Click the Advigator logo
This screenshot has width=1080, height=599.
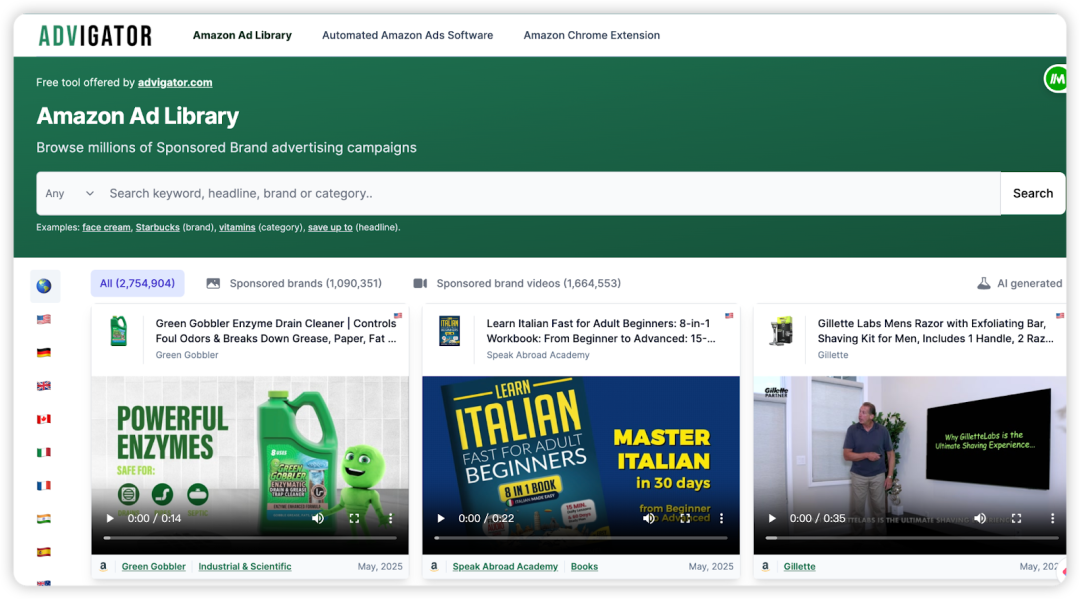click(x=95, y=35)
